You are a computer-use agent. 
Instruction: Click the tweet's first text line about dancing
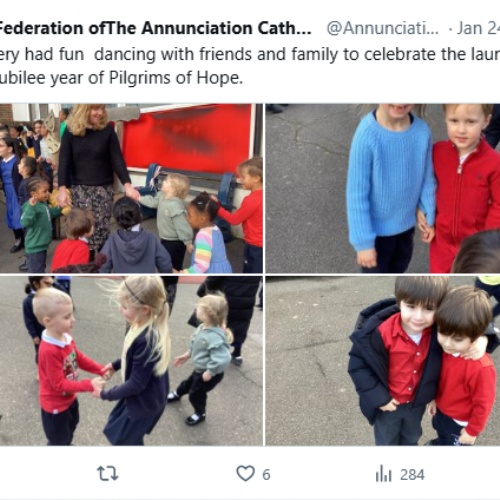(x=250, y=54)
